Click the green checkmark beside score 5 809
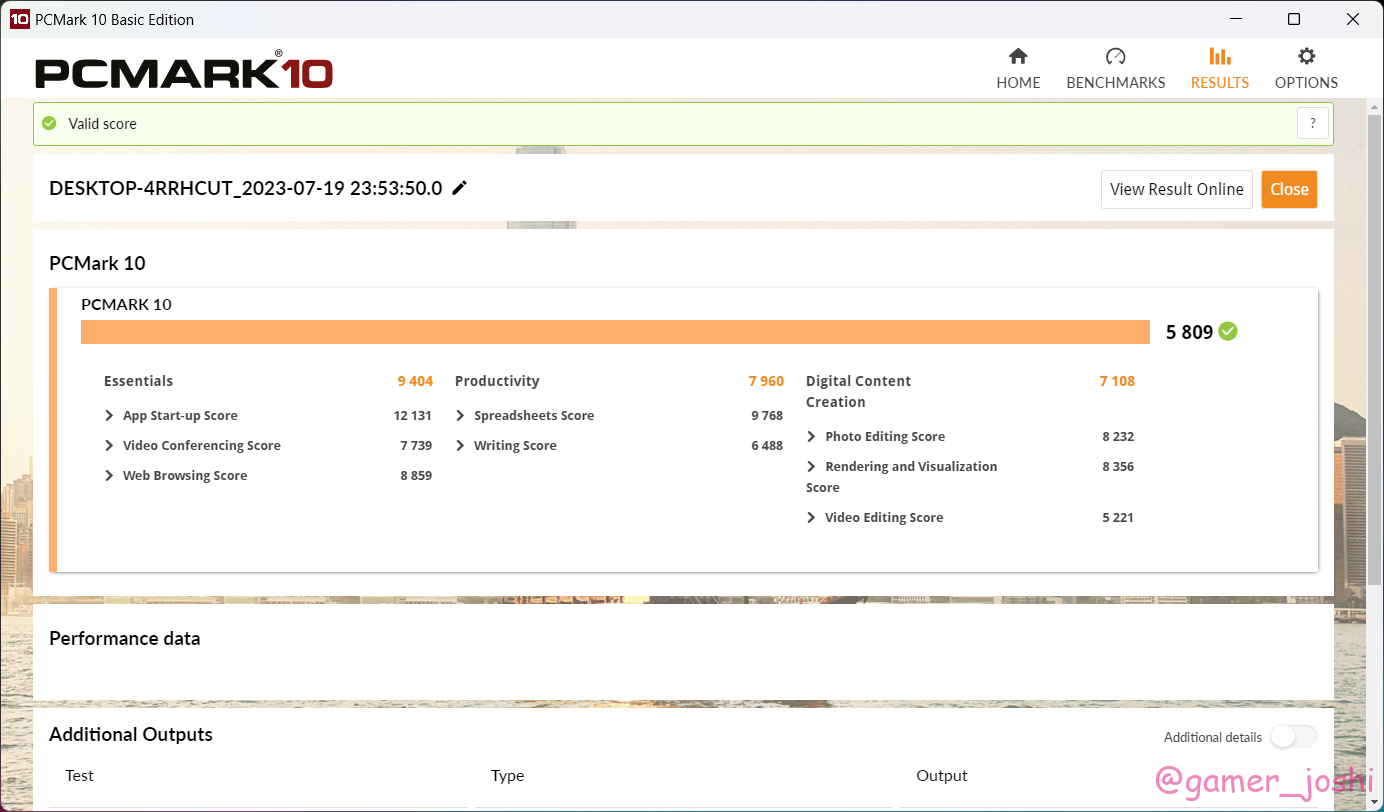The width and height of the screenshot is (1384, 812). click(1228, 331)
